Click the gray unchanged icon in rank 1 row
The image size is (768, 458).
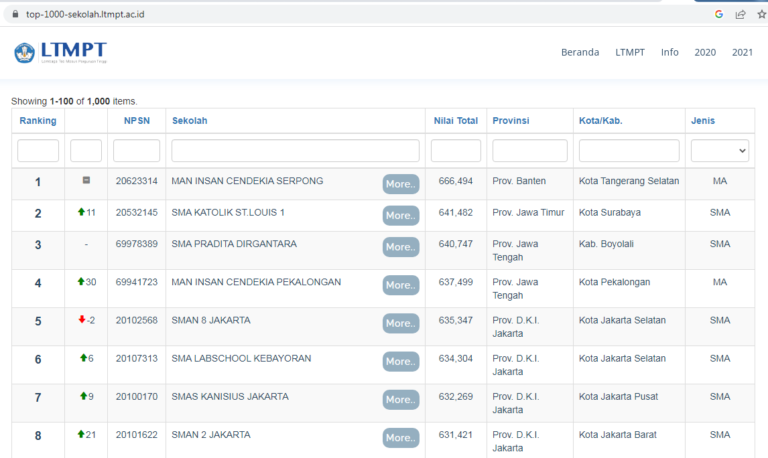[x=86, y=181]
